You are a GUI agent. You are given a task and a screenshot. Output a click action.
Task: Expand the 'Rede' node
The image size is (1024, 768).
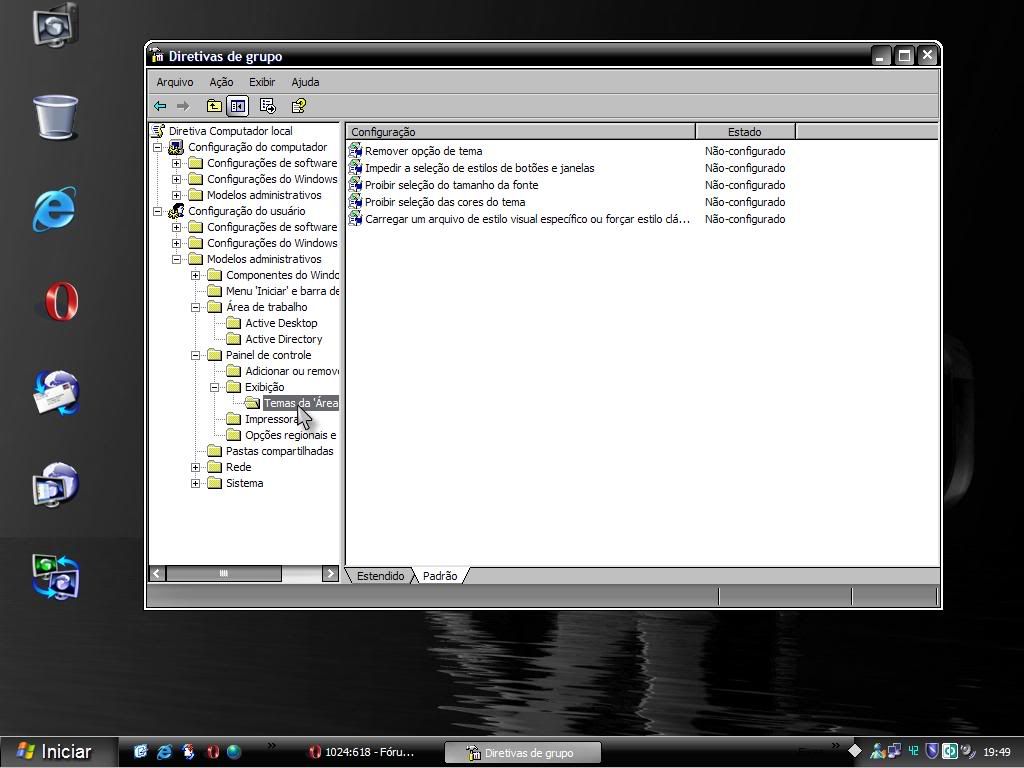[195, 468]
